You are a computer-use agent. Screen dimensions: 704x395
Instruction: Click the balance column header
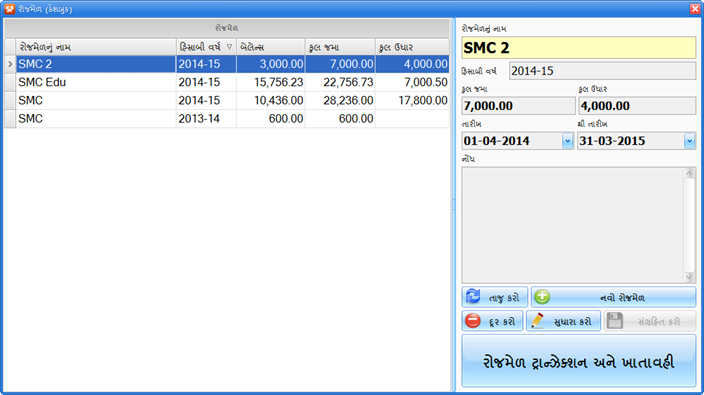coord(270,47)
